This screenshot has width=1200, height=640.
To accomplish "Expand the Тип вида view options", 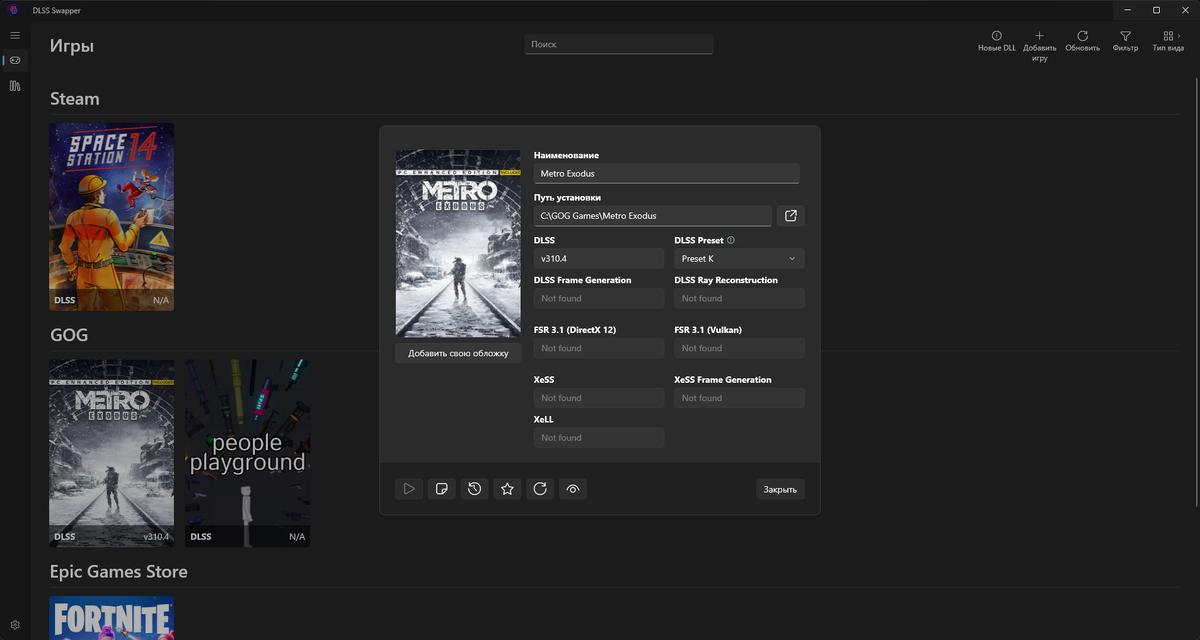I will [1168, 41].
